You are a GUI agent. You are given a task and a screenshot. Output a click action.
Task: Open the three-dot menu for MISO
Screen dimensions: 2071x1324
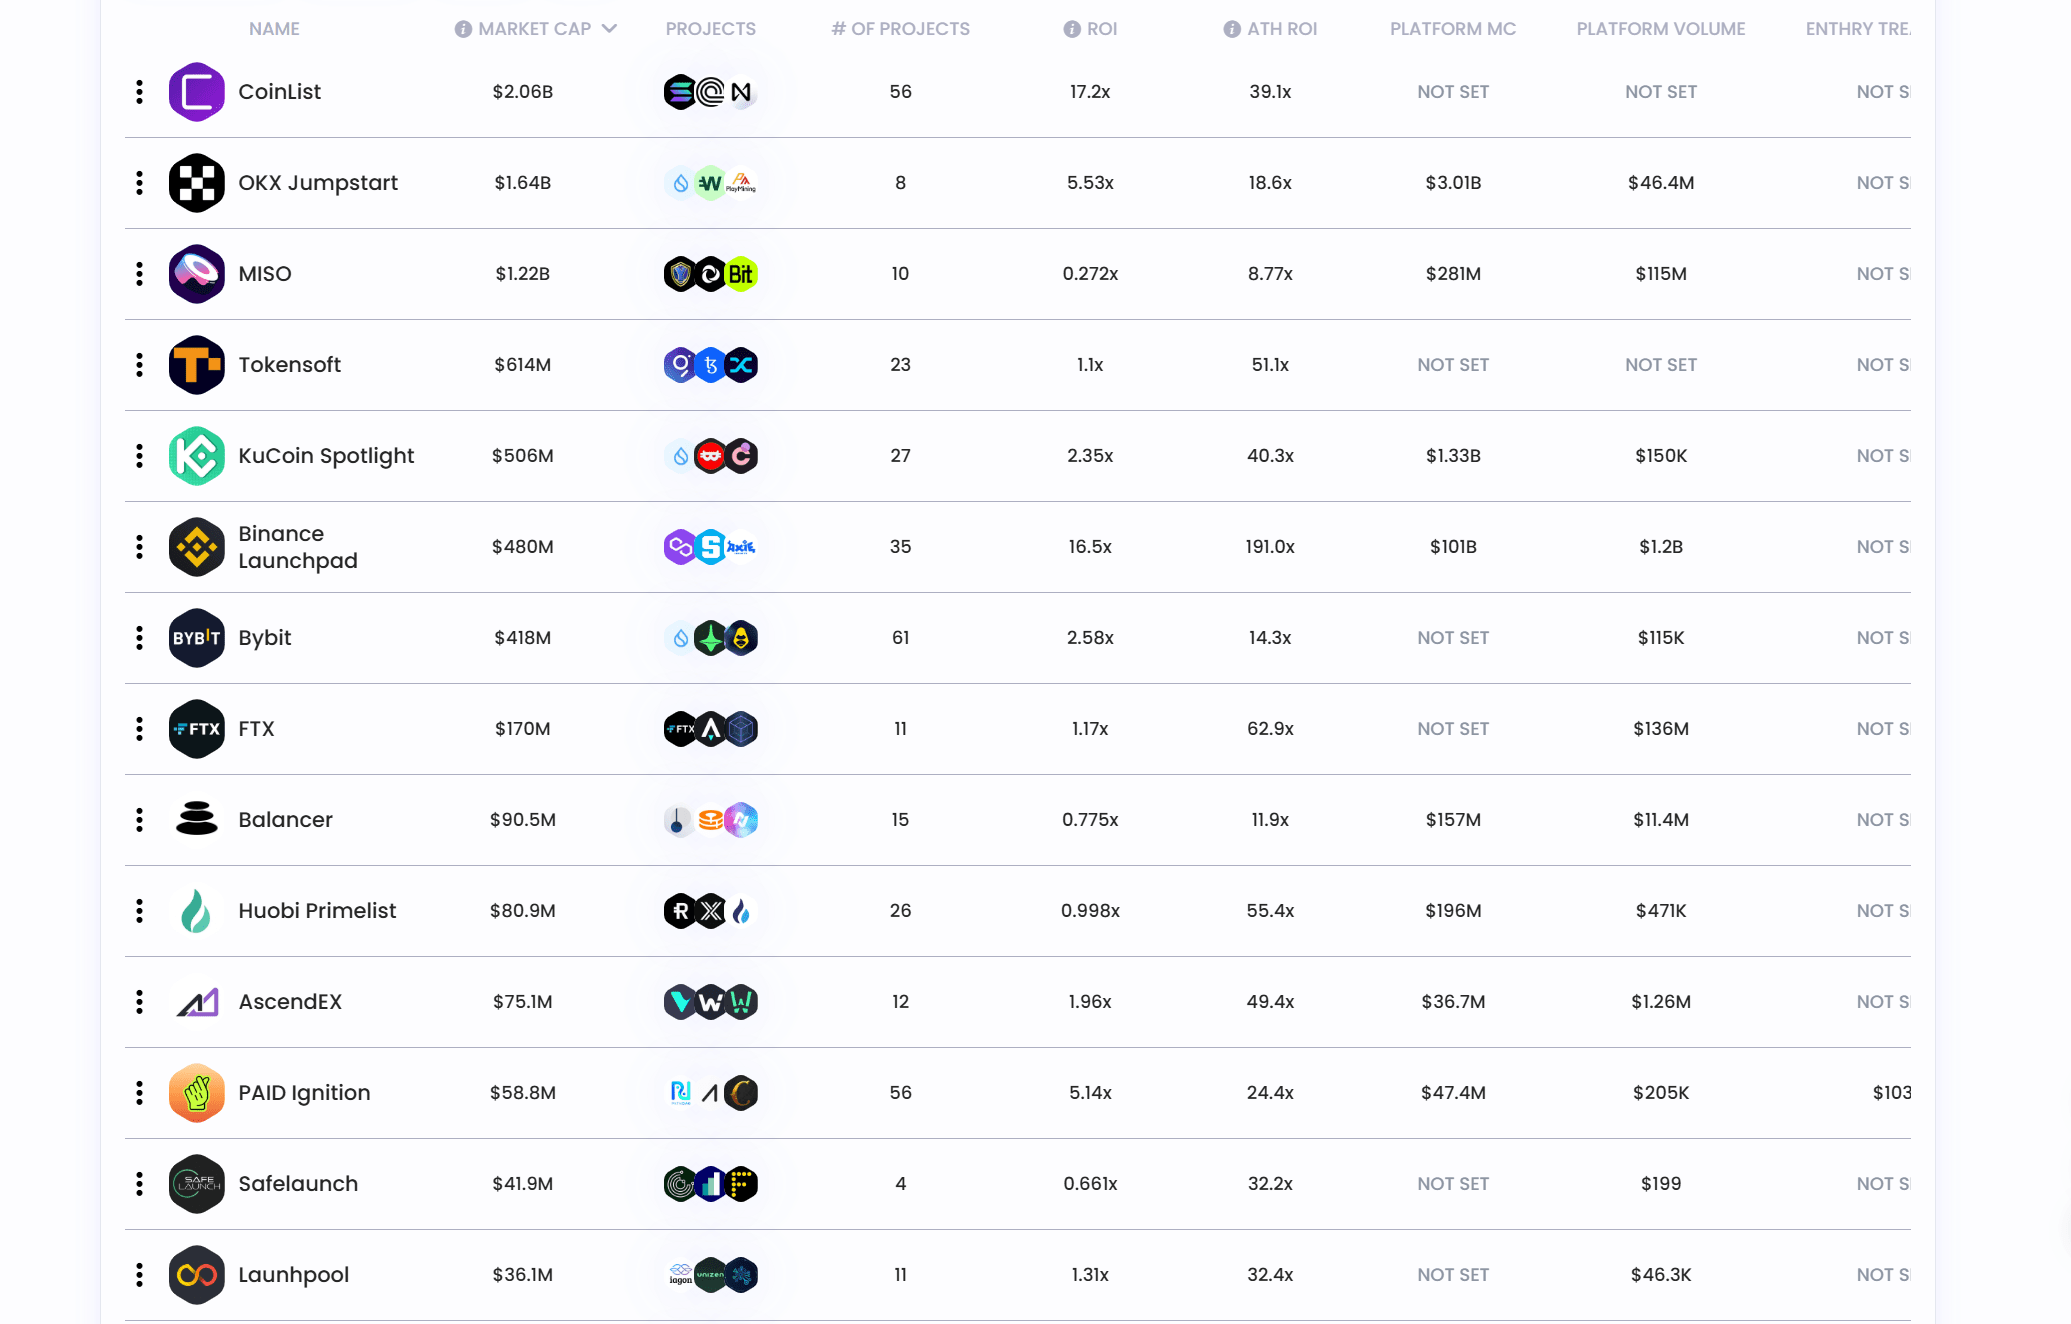coord(139,274)
